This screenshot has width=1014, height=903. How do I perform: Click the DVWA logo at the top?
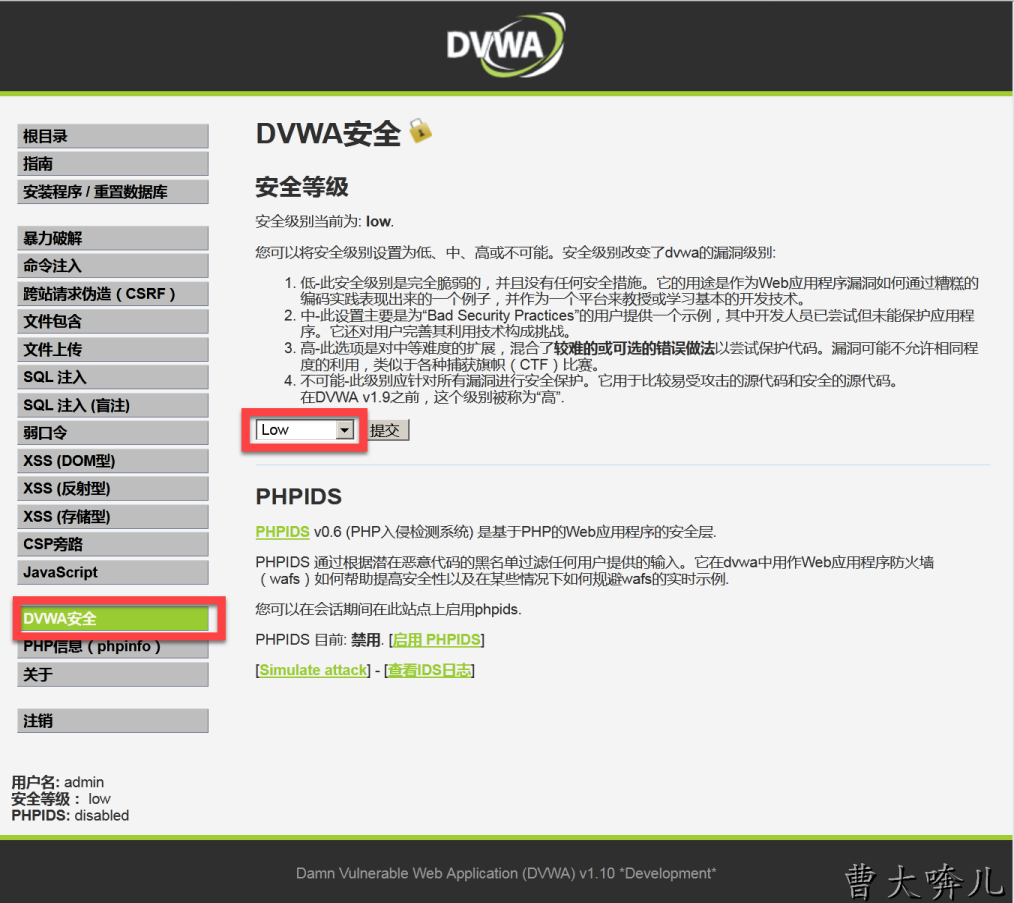[x=506, y=44]
